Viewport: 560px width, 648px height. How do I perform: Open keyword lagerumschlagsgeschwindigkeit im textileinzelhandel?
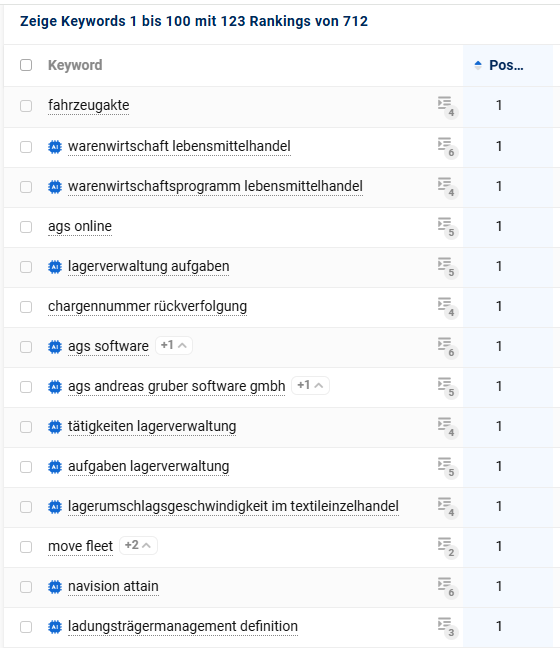tap(234, 506)
